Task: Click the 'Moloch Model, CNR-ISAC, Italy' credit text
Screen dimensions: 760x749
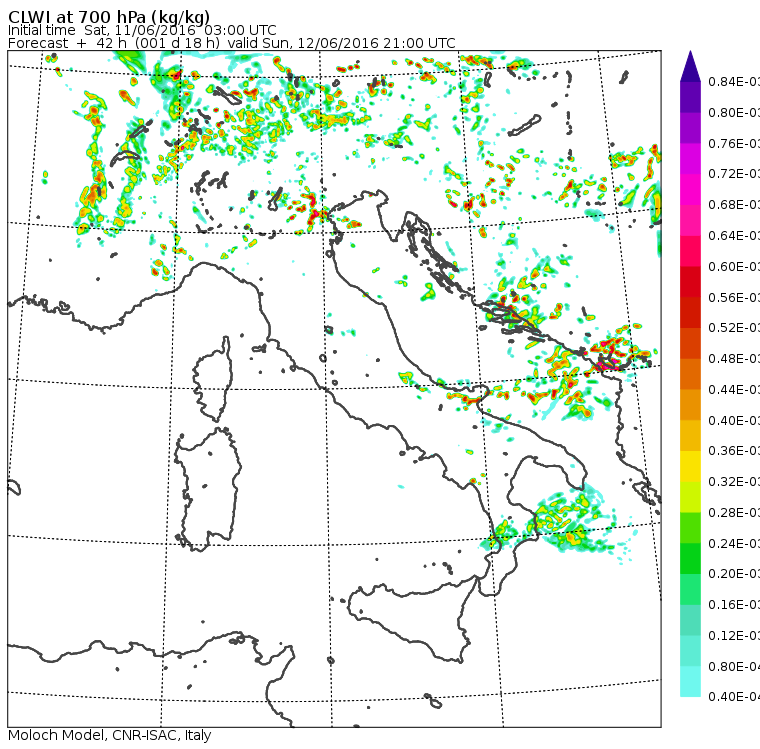Action: tap(110, 735)
